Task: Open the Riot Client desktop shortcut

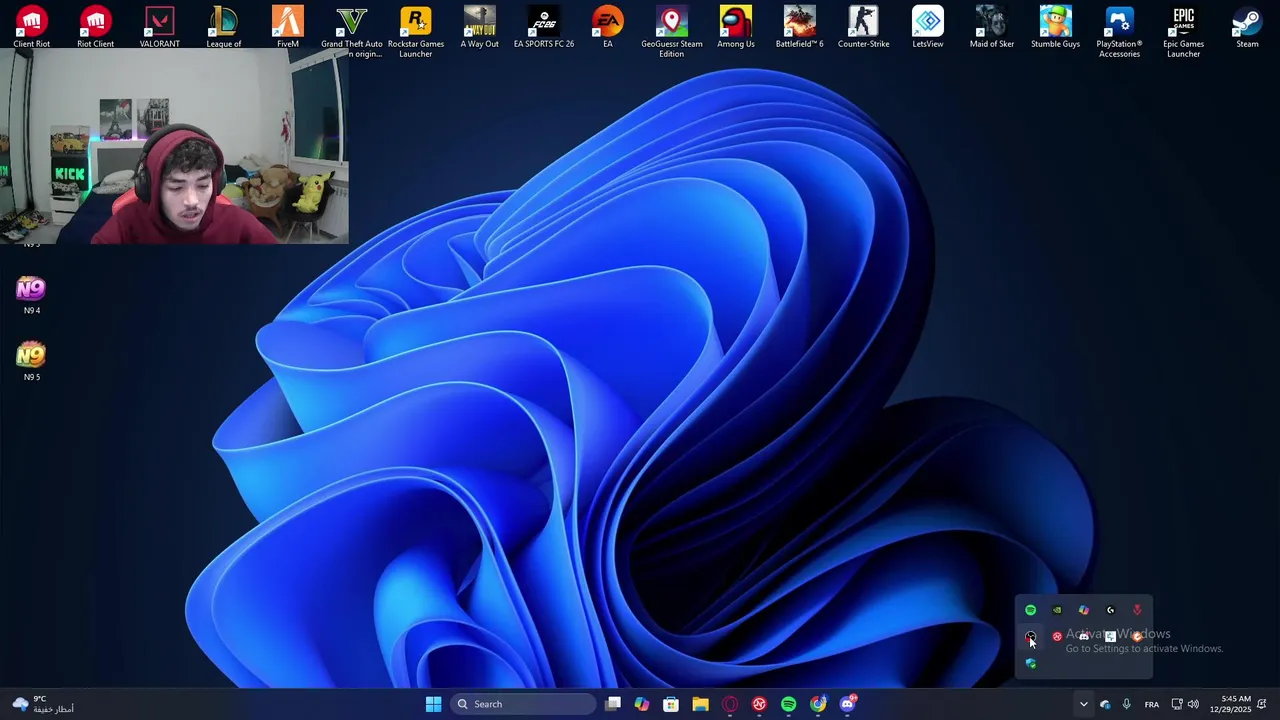Action: point(96,27)
